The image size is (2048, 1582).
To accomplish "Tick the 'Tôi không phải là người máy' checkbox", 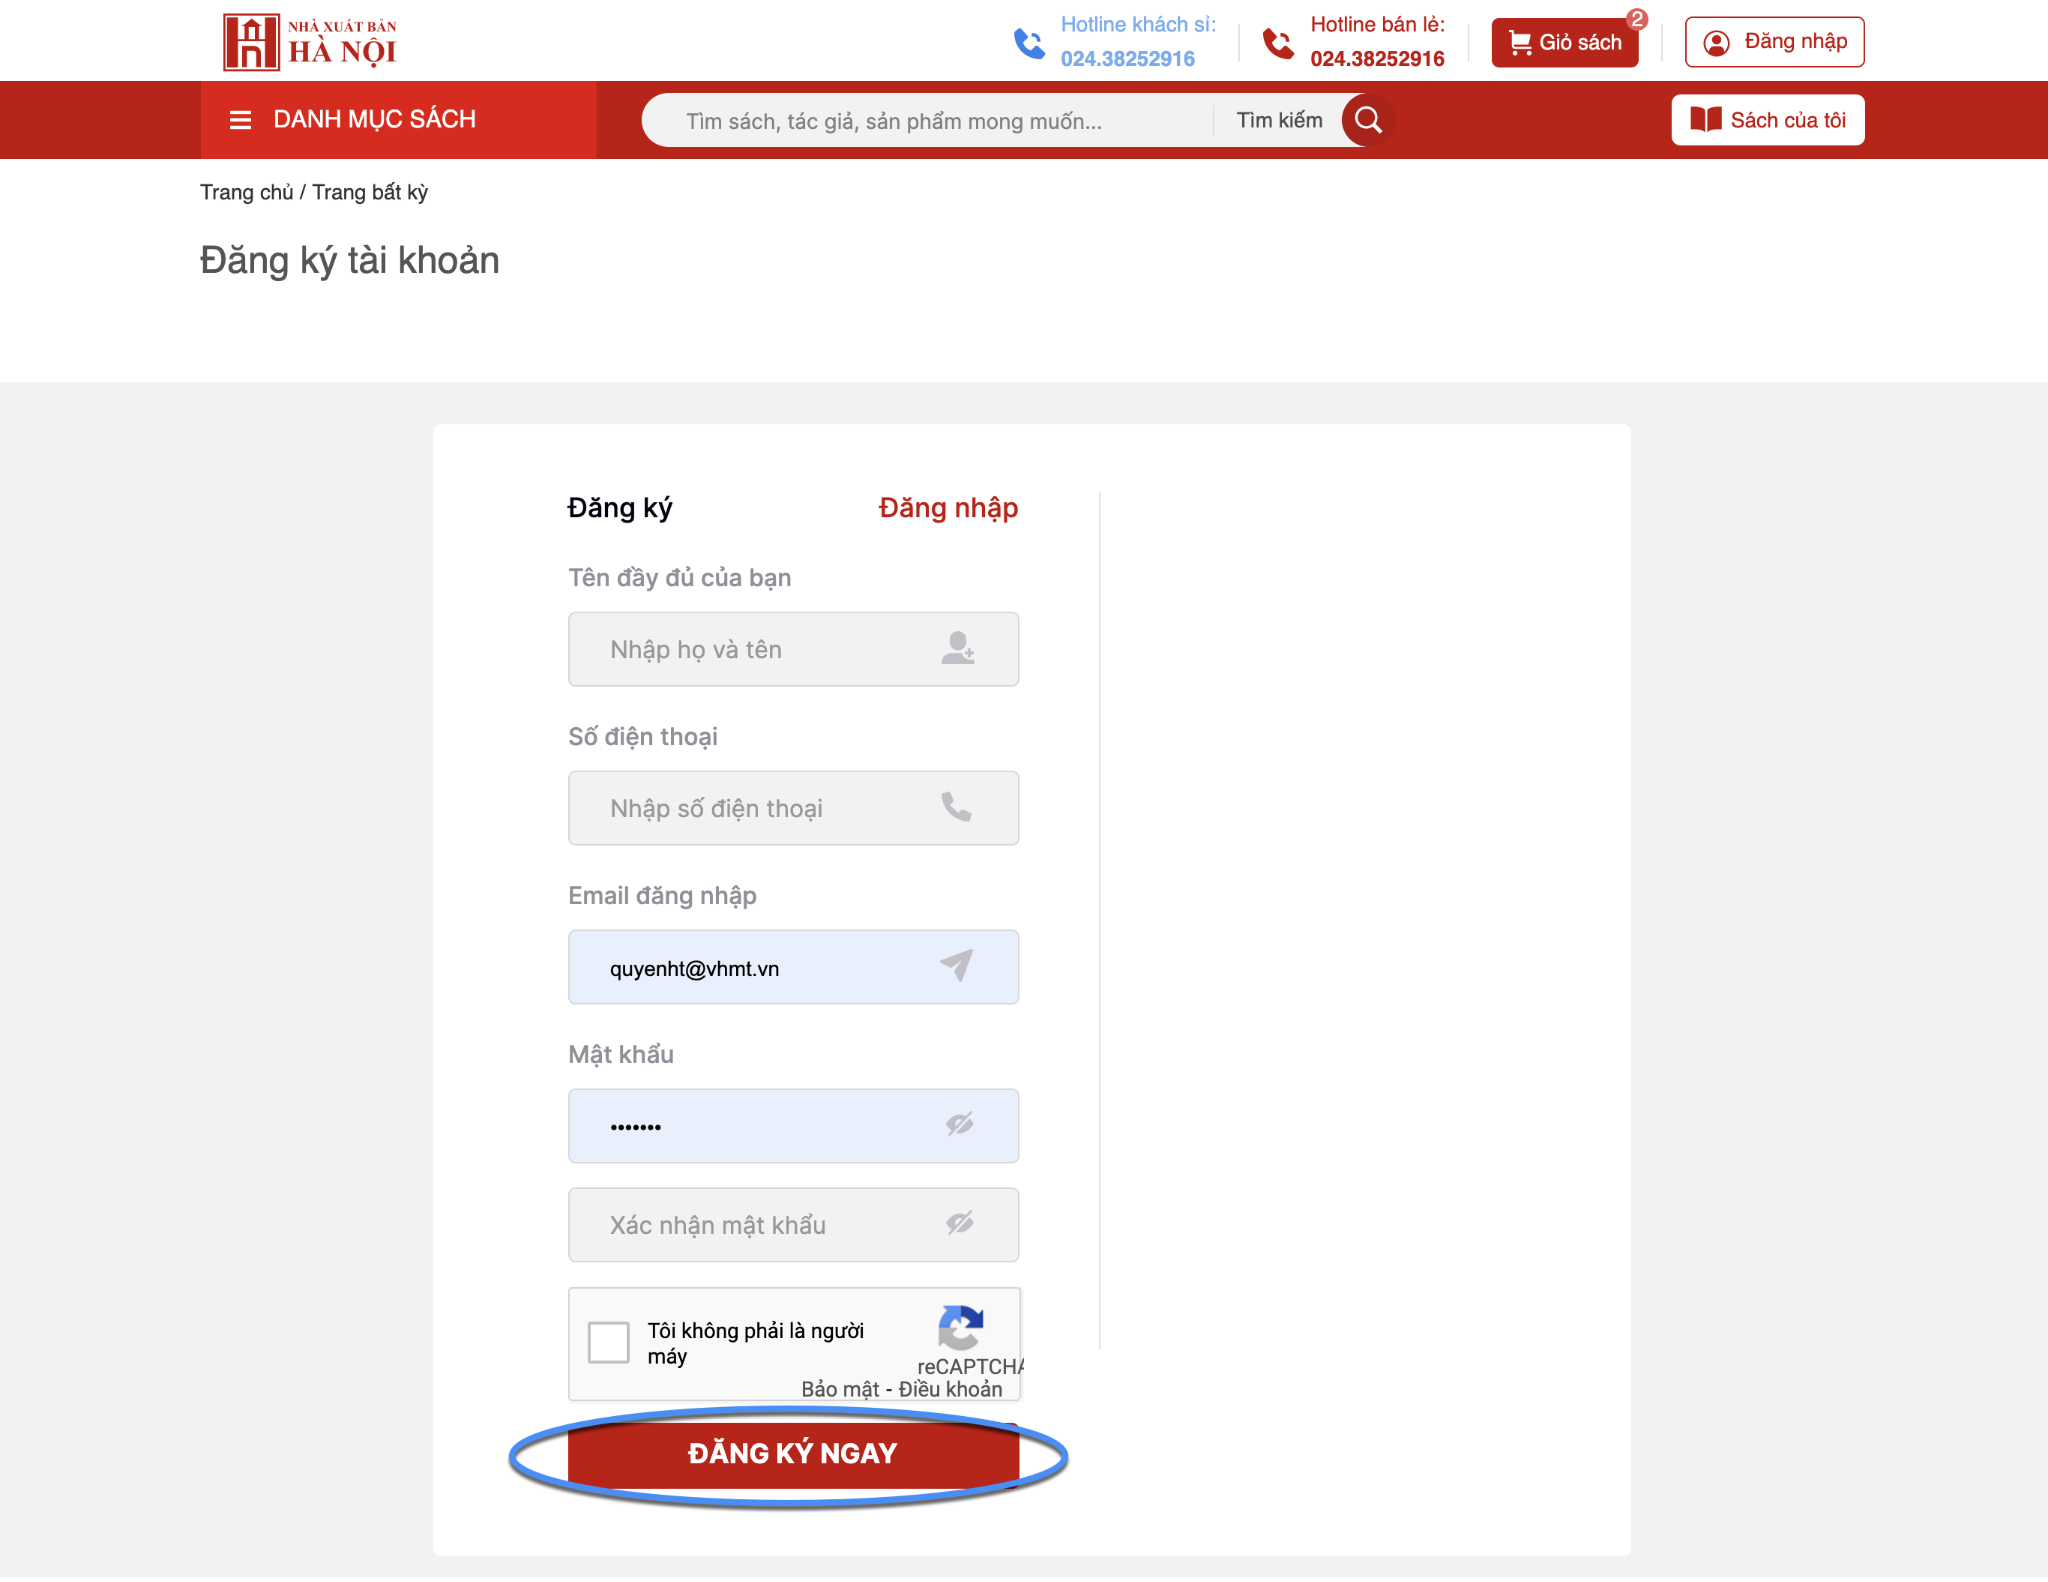I will pos(608,1342).
